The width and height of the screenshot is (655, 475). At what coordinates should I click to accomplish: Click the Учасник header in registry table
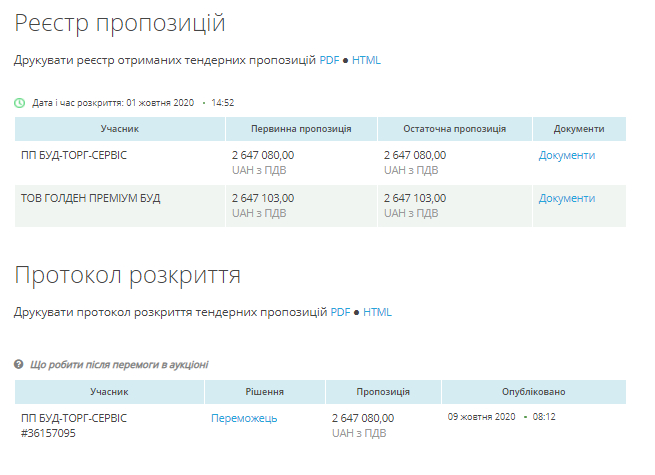(119, 129)
